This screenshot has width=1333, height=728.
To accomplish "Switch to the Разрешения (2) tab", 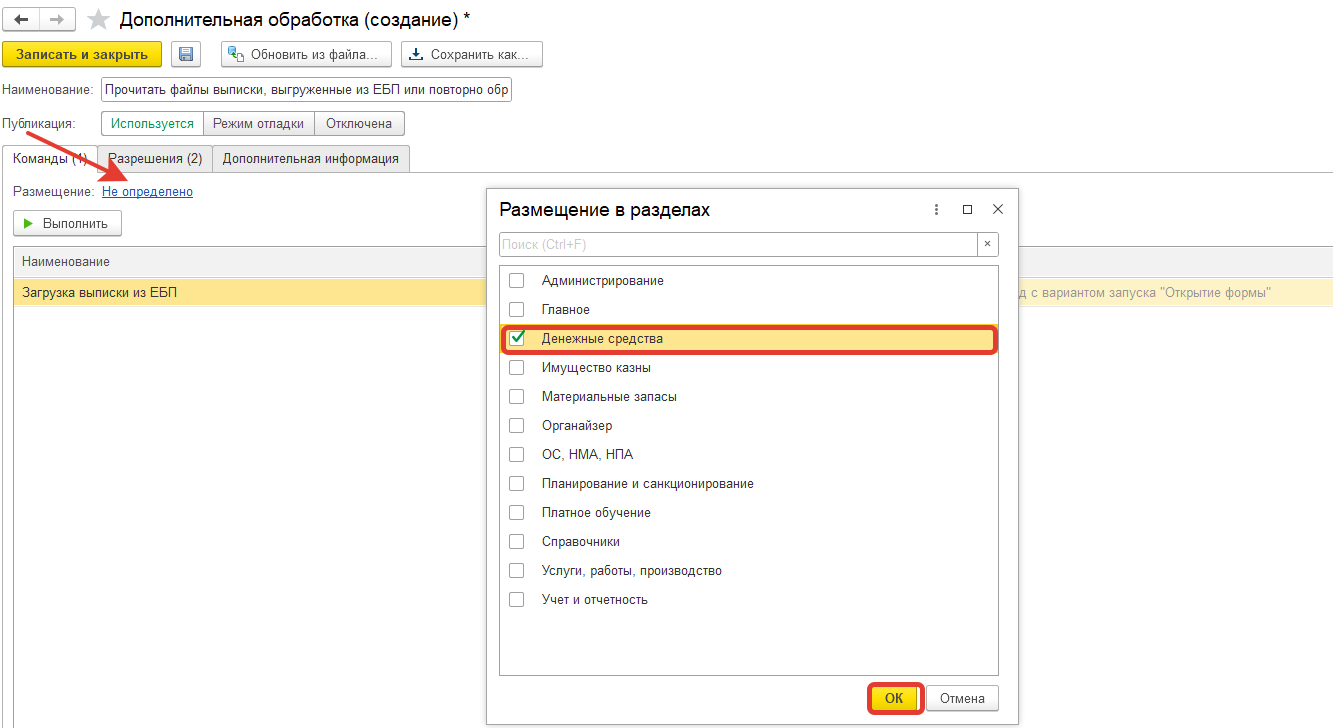I will tap(156, 159).
